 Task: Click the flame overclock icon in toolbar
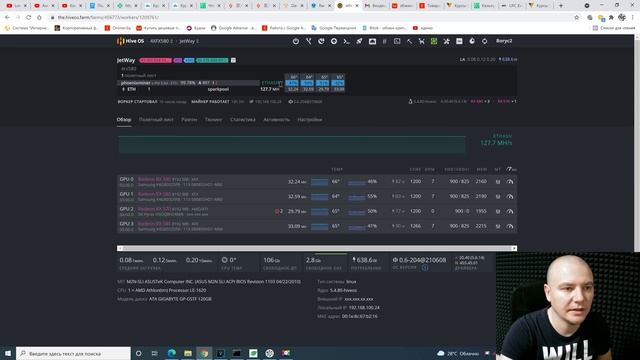(472, 41)
